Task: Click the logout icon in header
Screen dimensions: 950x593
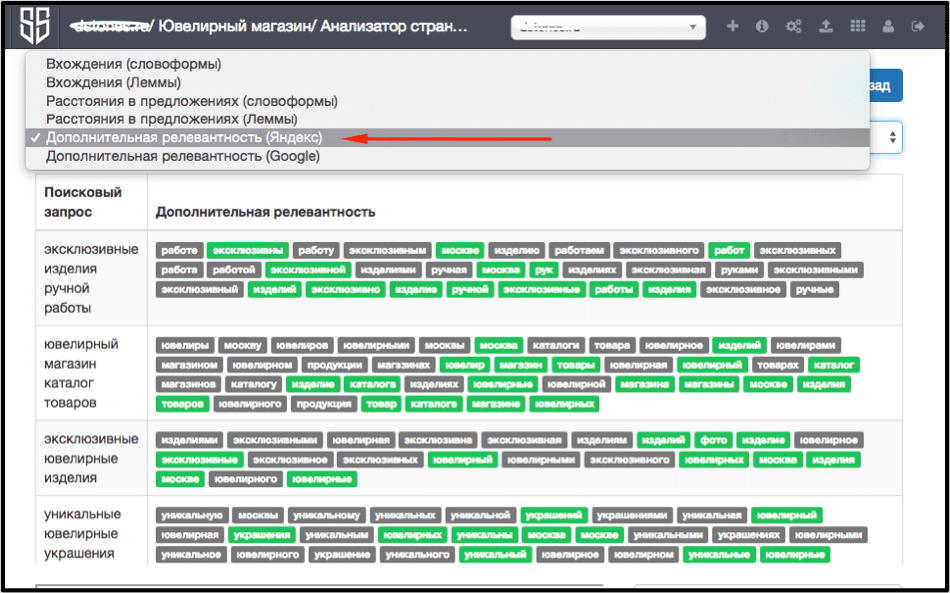Action: [918, 27]
